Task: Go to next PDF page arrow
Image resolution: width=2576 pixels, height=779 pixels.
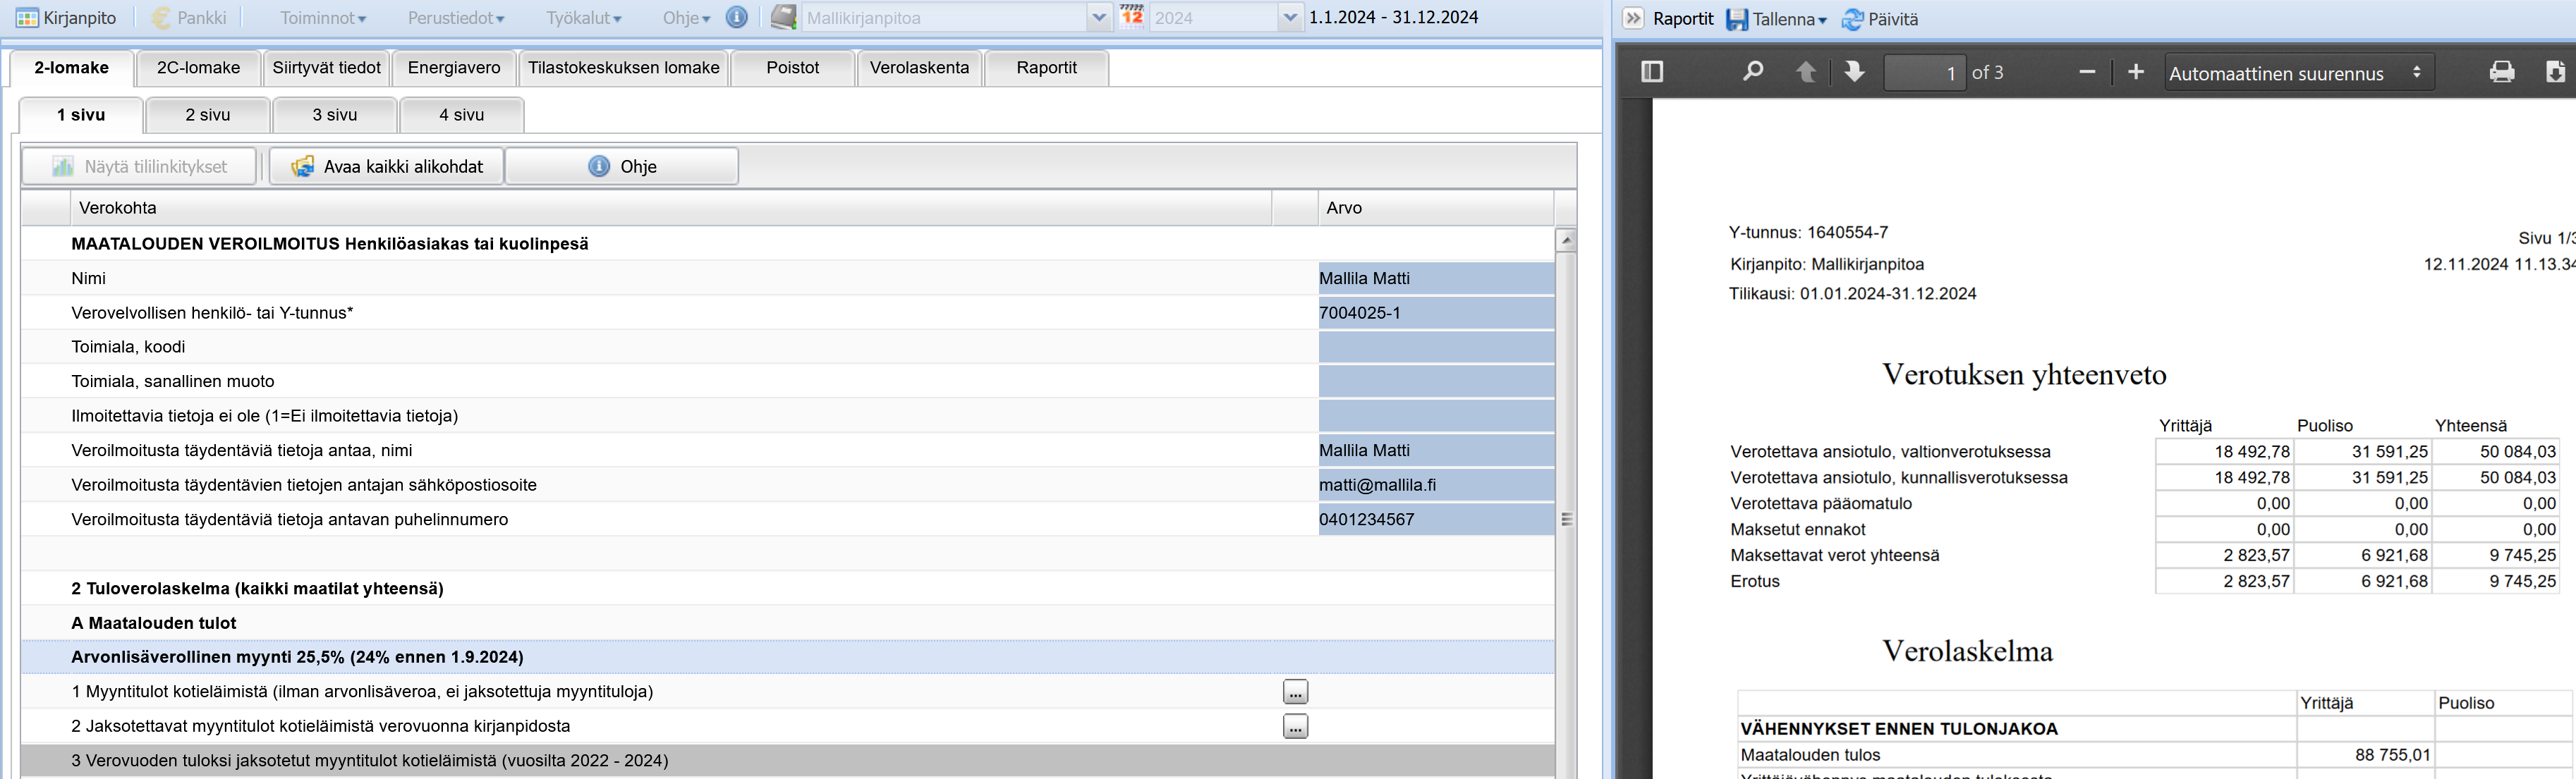Action: (1854, 72)
